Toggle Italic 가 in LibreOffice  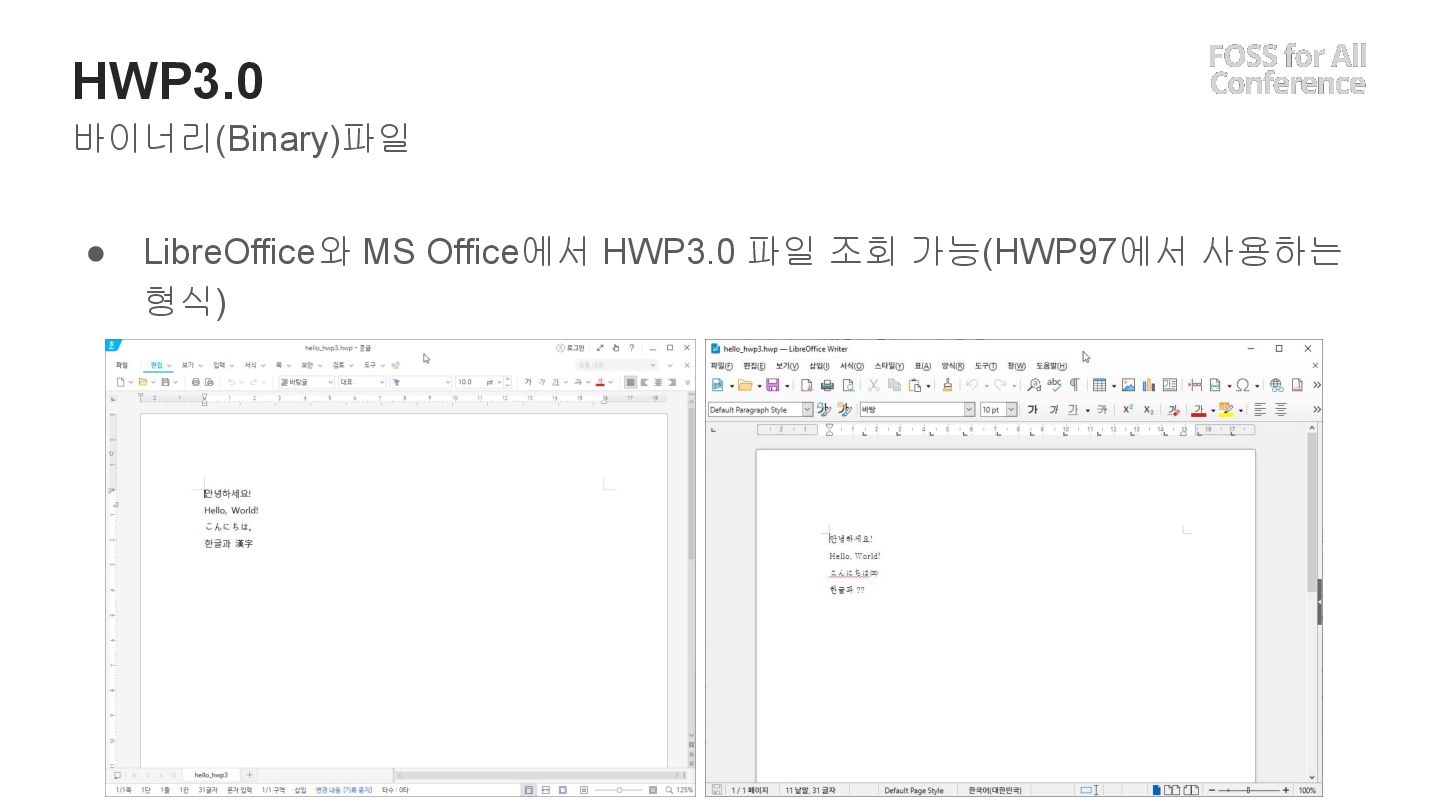1053,410
